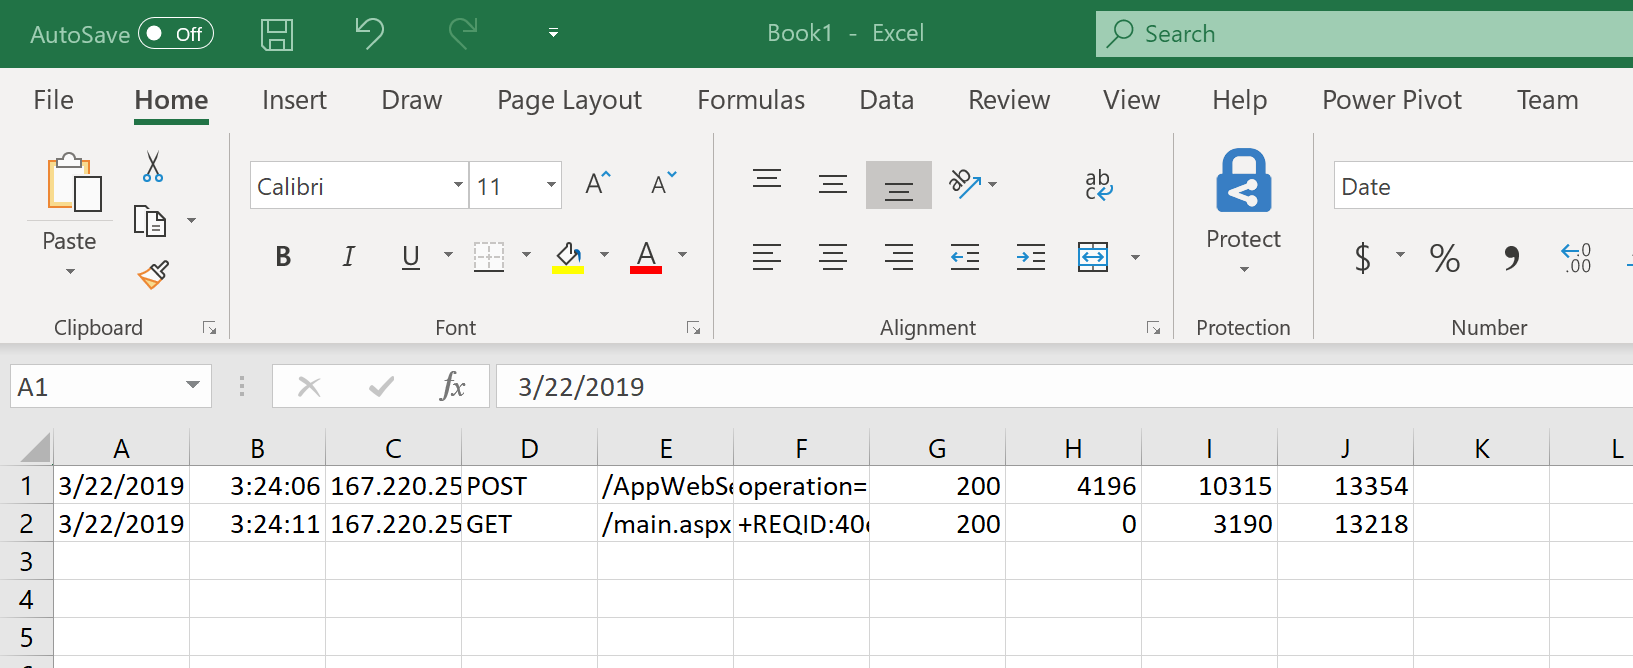
Task: Toggle Underline formatting
Action: coord(410,257)
